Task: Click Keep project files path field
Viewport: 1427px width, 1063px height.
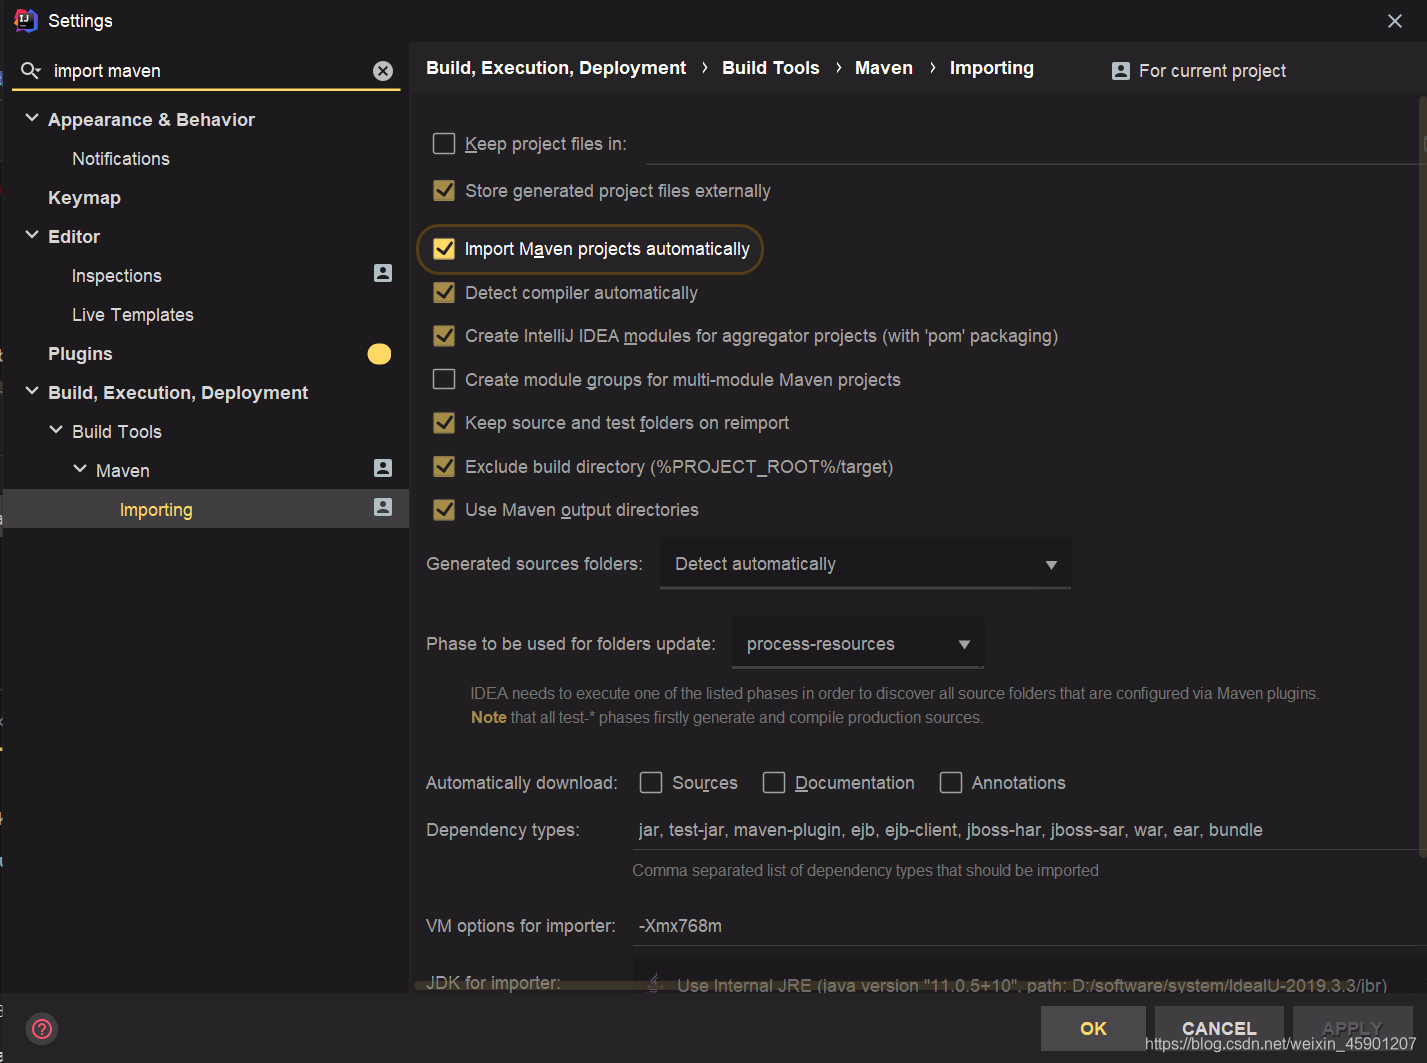Action: pos(1035,145)
